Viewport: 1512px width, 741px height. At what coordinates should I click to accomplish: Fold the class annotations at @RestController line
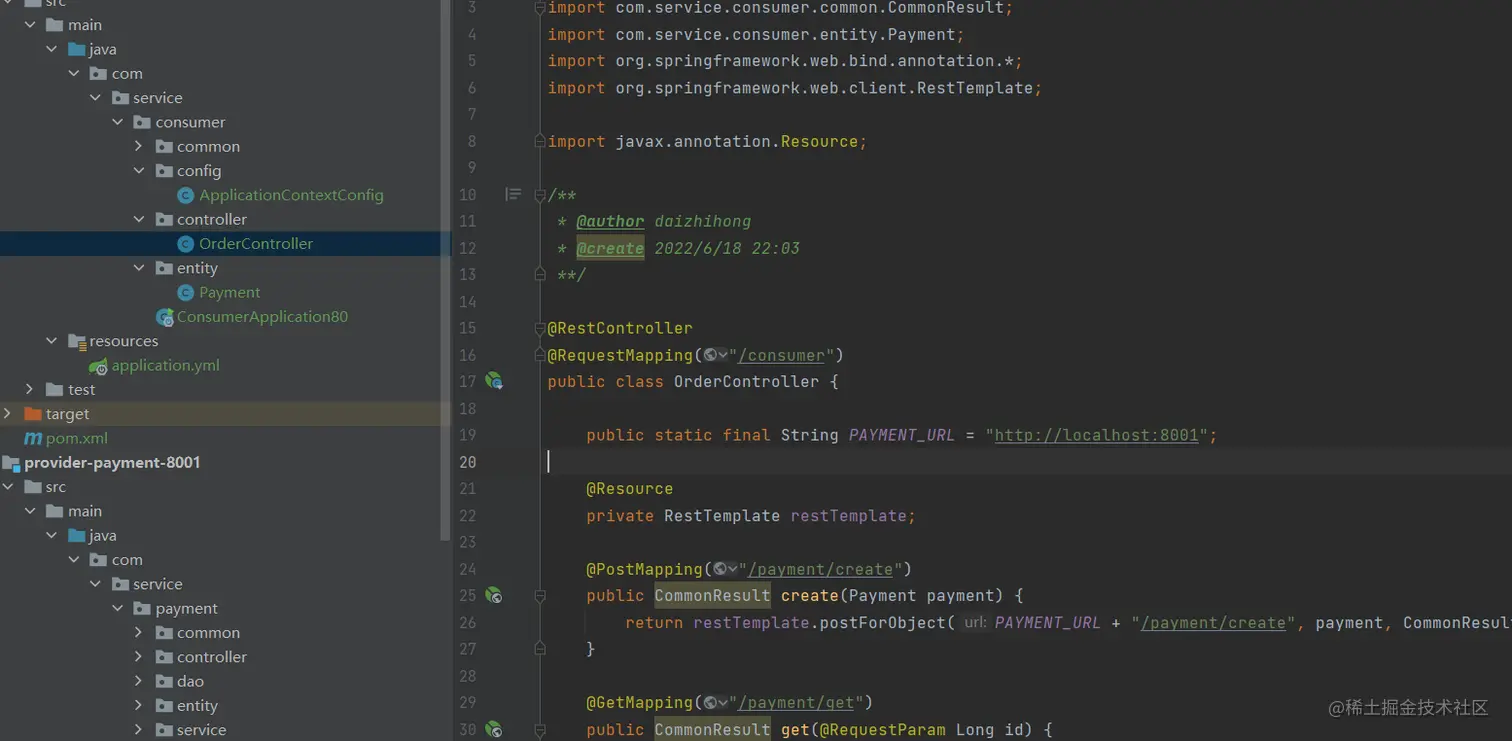pyautogui.click(x=540, y=328)
